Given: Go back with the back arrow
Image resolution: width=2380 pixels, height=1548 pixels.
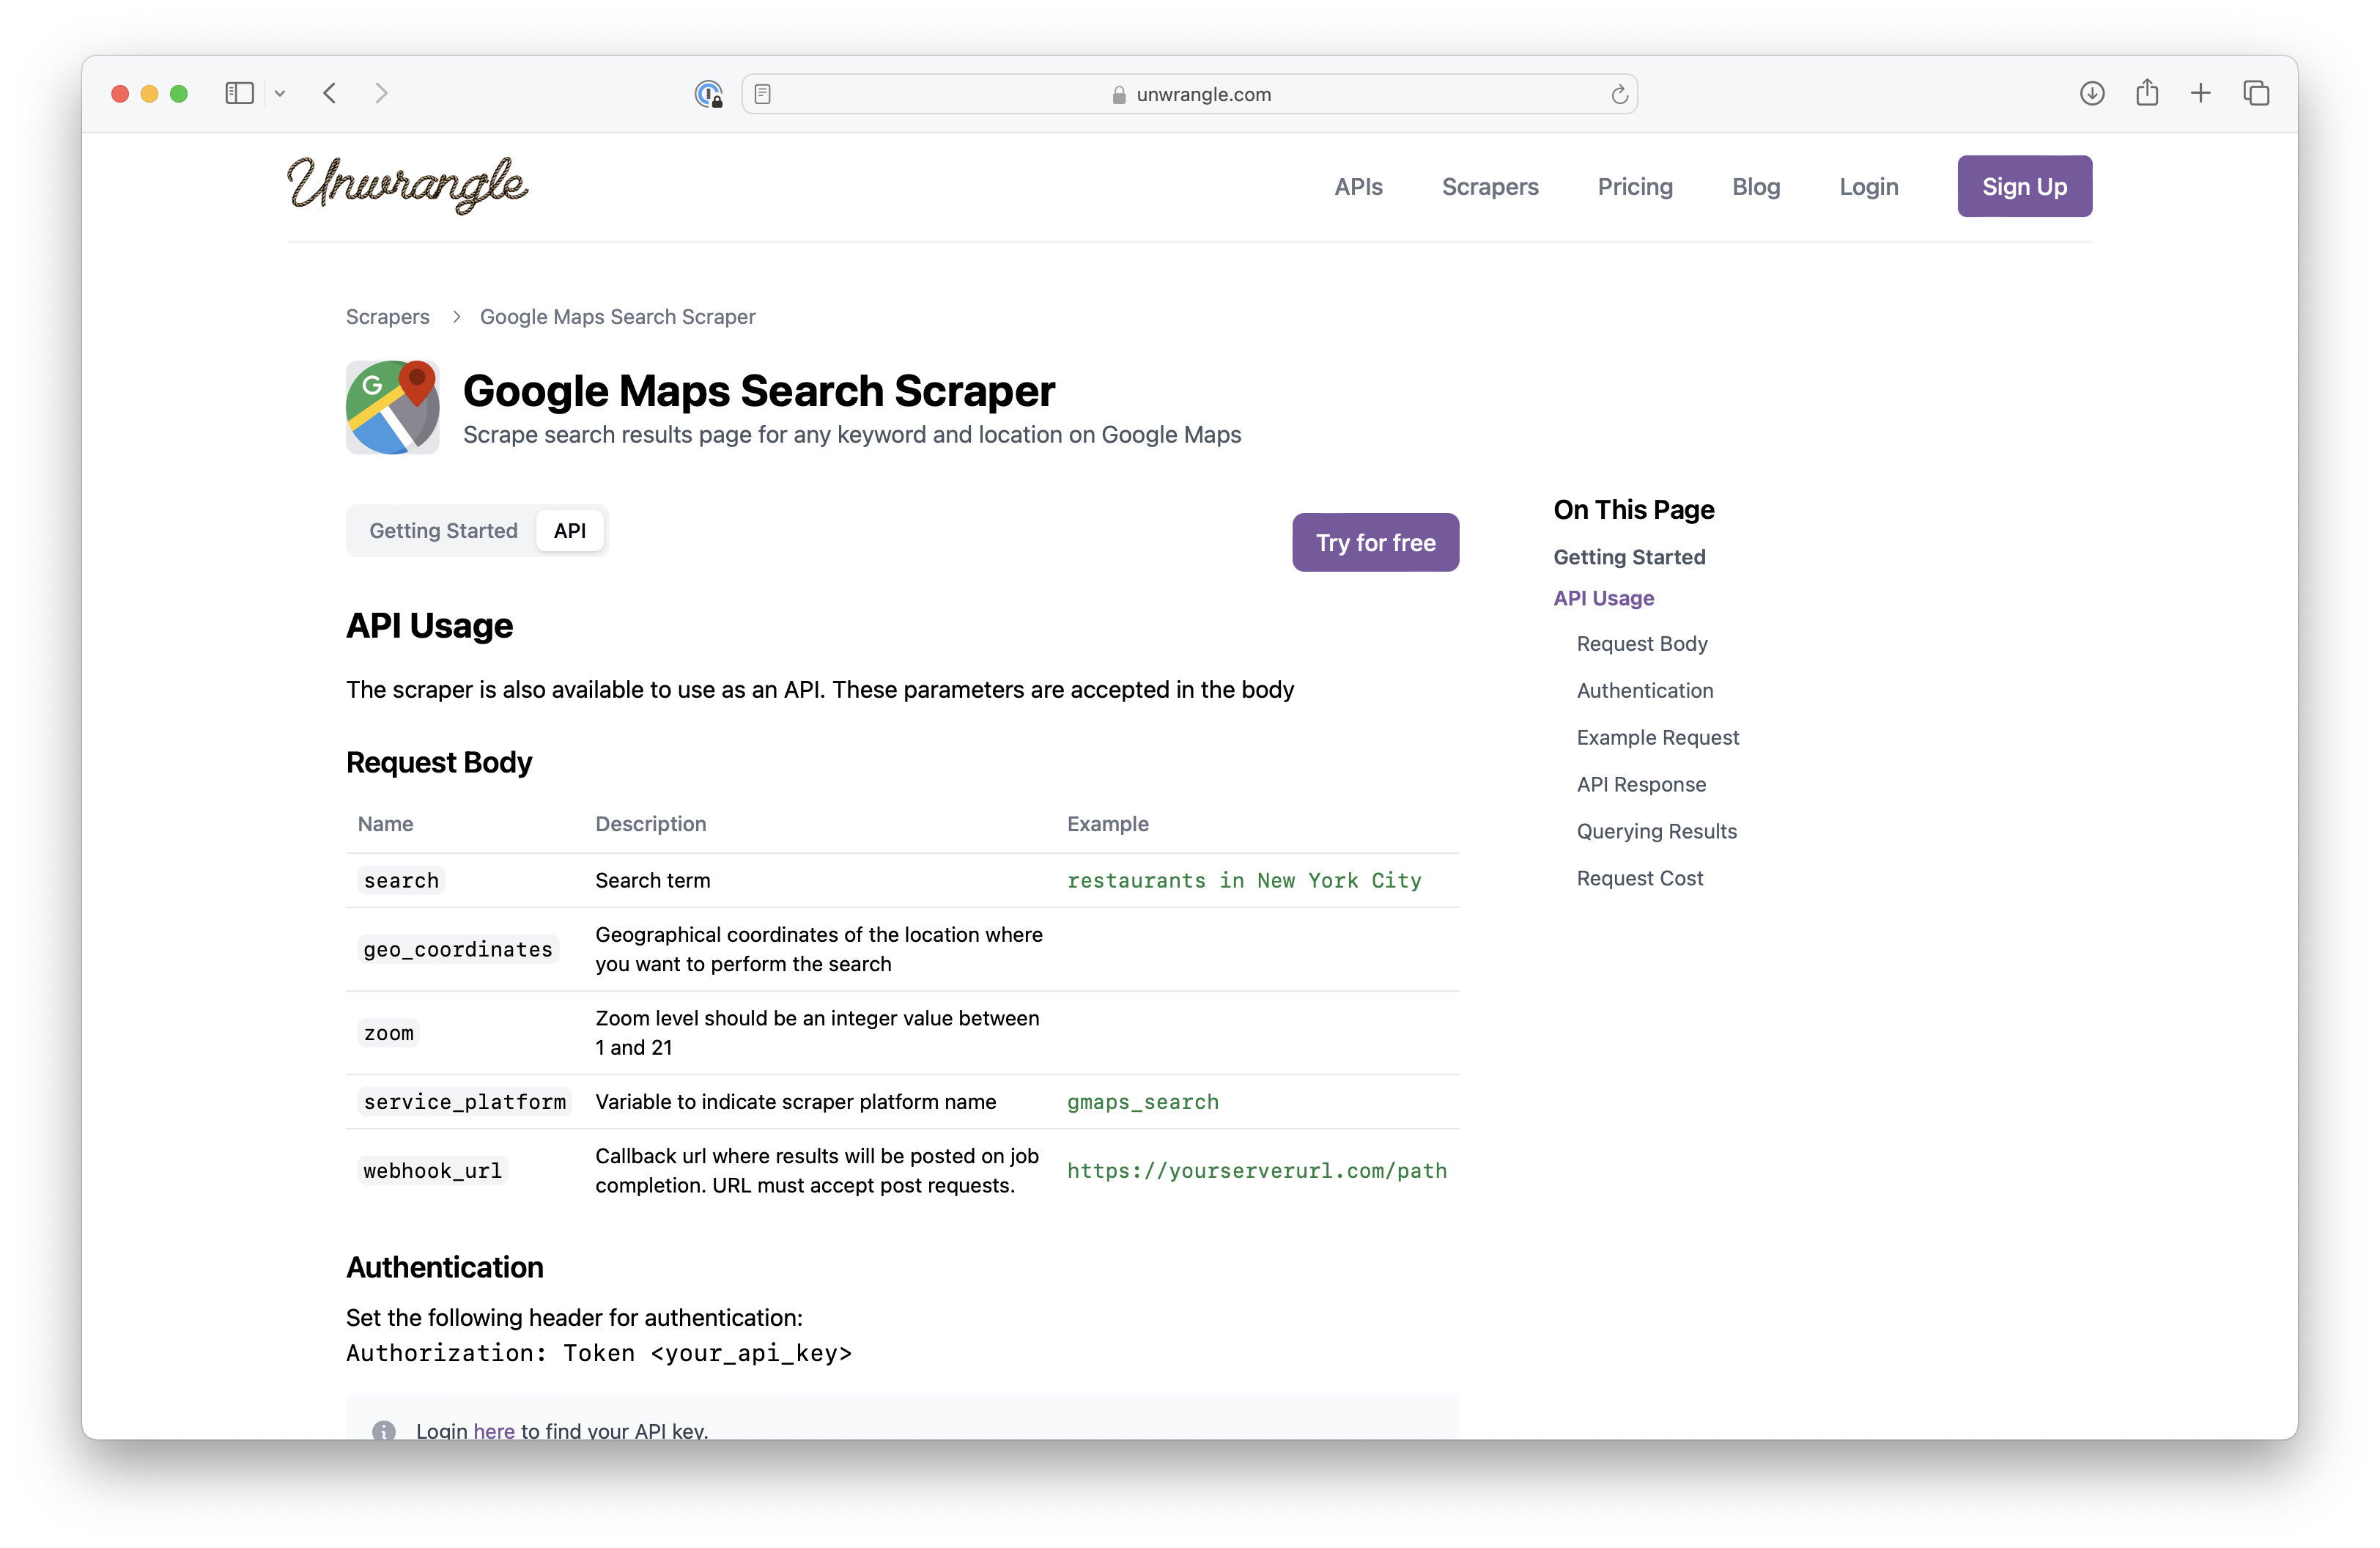Looking at the screenshot, I should [x=330, y=94].
